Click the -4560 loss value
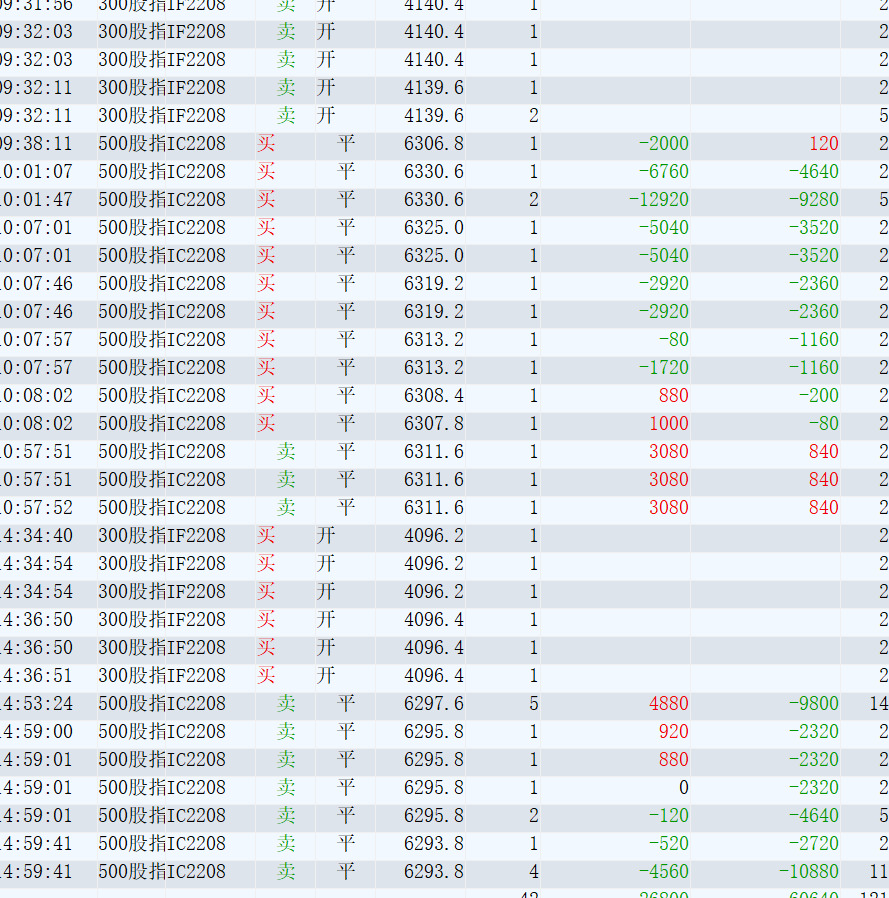Viewport: 889px width, 898px height. [663, 872]
